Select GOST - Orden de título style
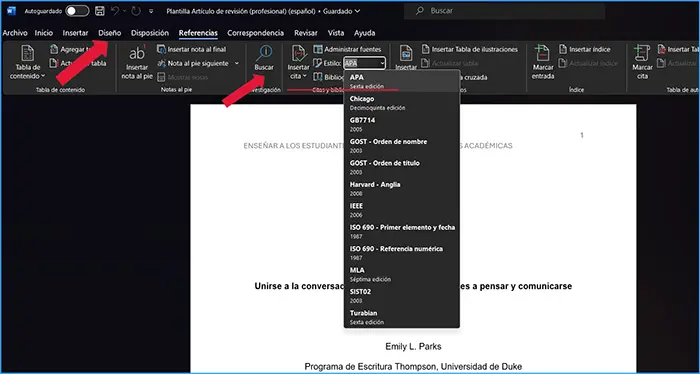Viewport: 700px width, 374px height. (401, 167)
